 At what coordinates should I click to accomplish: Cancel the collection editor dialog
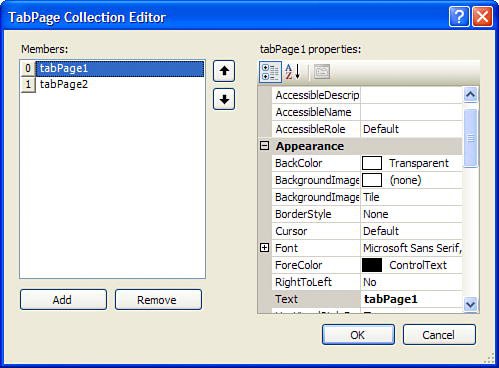pos(439,335)
